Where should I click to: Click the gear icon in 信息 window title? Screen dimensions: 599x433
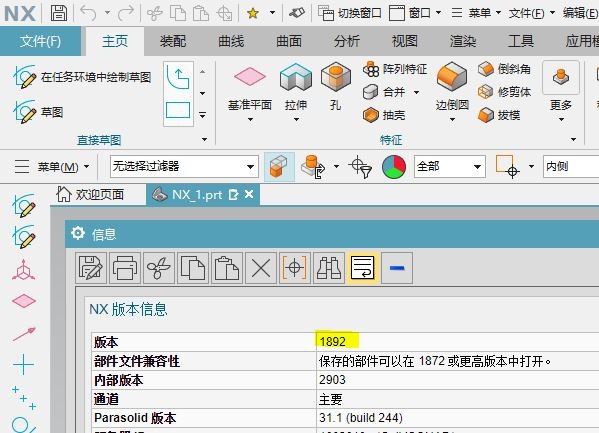pos(78,233)
